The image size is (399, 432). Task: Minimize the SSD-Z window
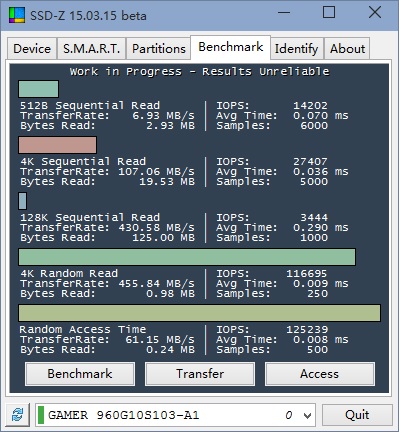pos(284,13)
